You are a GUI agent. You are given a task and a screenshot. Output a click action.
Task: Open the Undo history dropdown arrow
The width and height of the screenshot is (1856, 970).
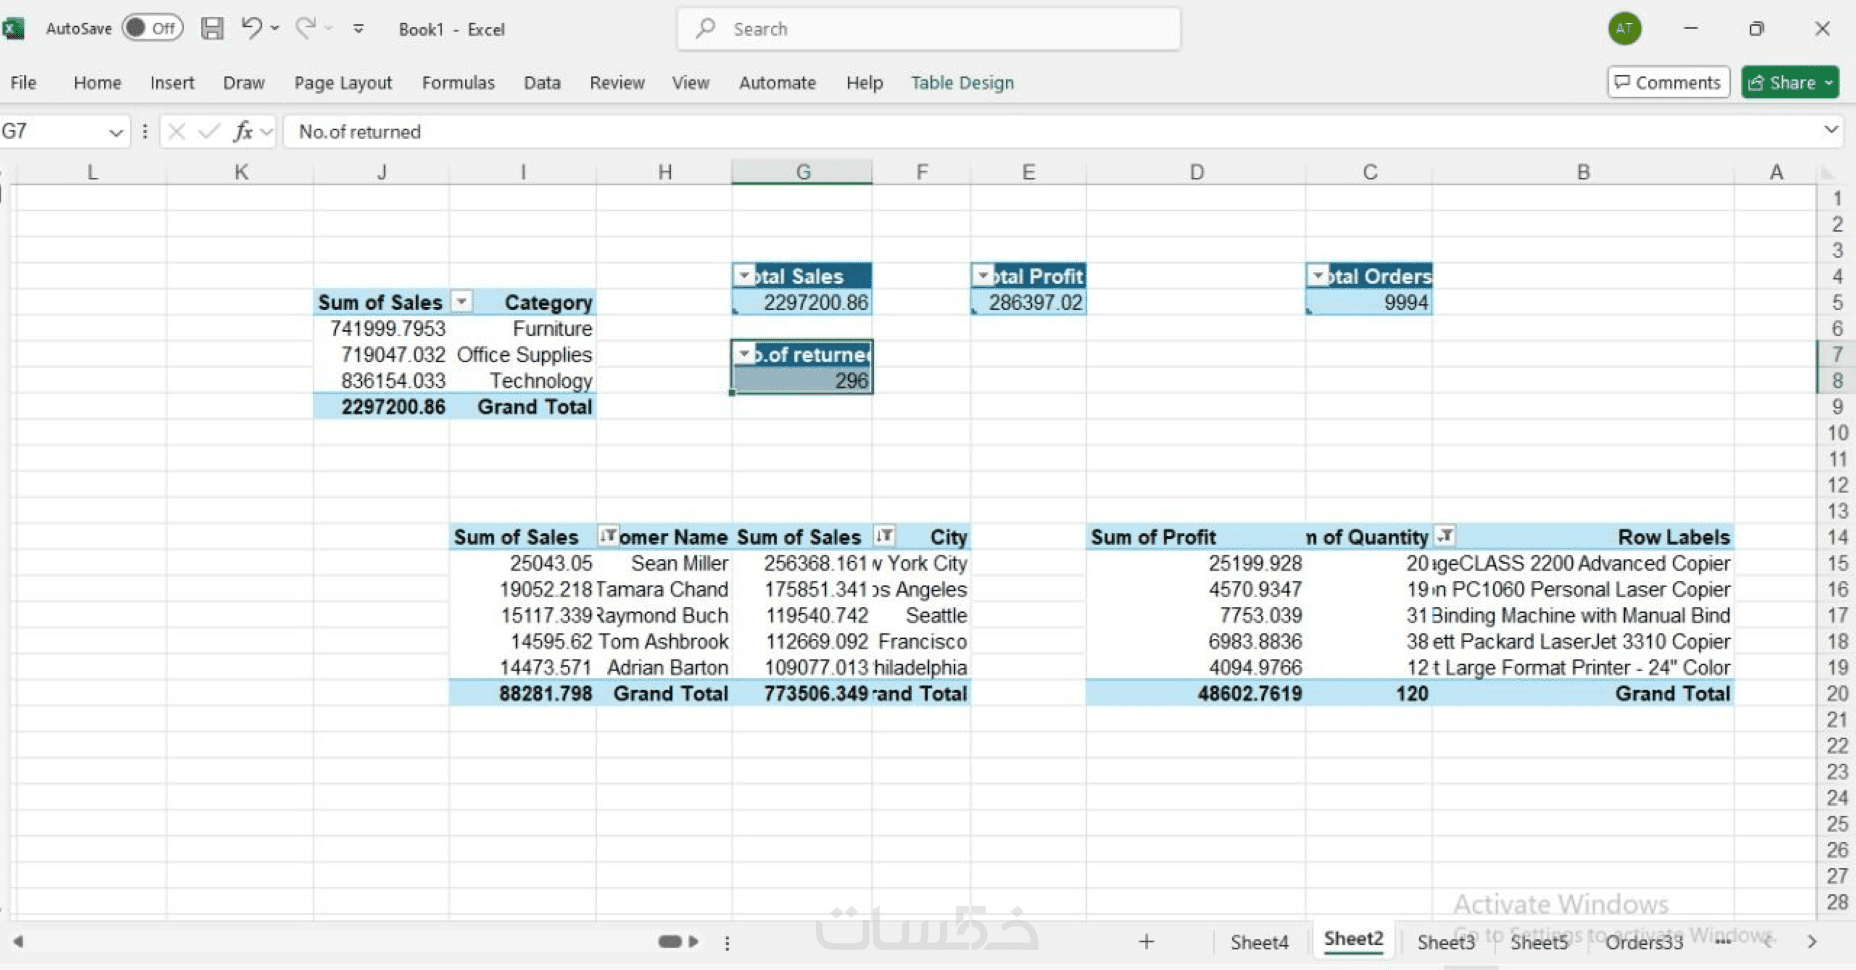point(275,29)
